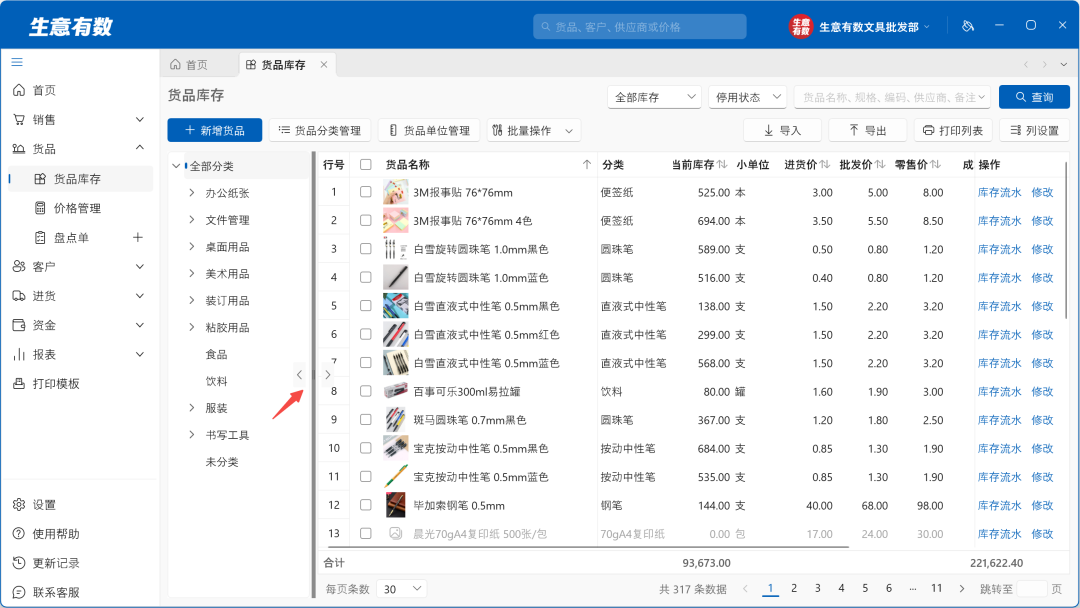Check the 百事可乐300ml易拉罐 checkbox
The height and width of the screenshot is (608, 1080).
(x=366, y=391)
